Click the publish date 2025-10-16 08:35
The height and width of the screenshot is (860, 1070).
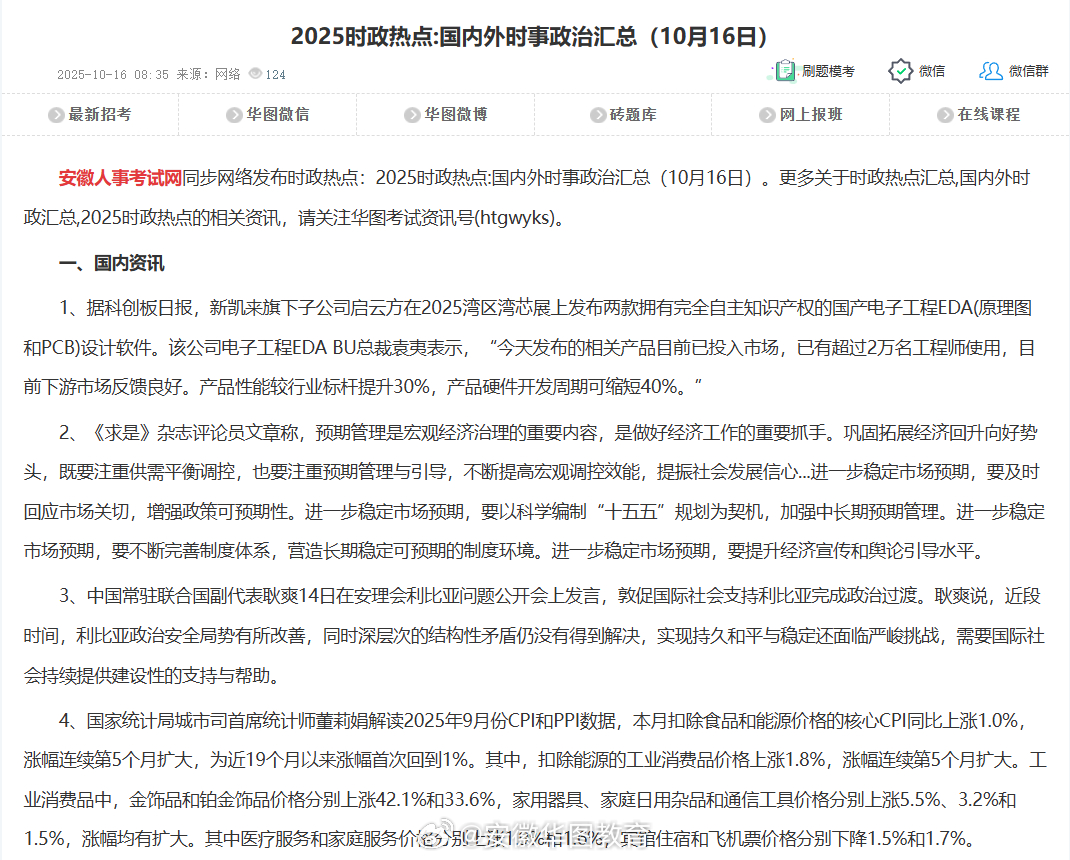[x=113, y=74]
